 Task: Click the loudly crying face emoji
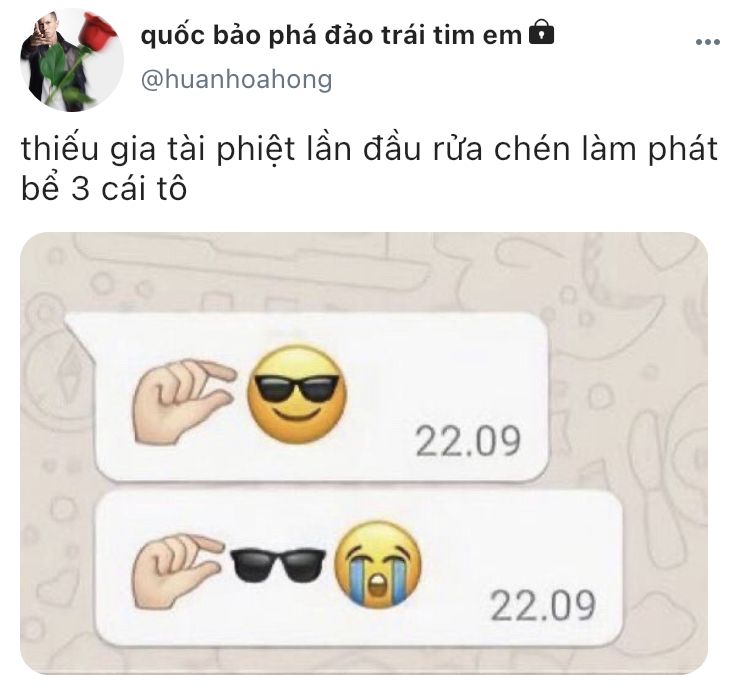[378, 564]
